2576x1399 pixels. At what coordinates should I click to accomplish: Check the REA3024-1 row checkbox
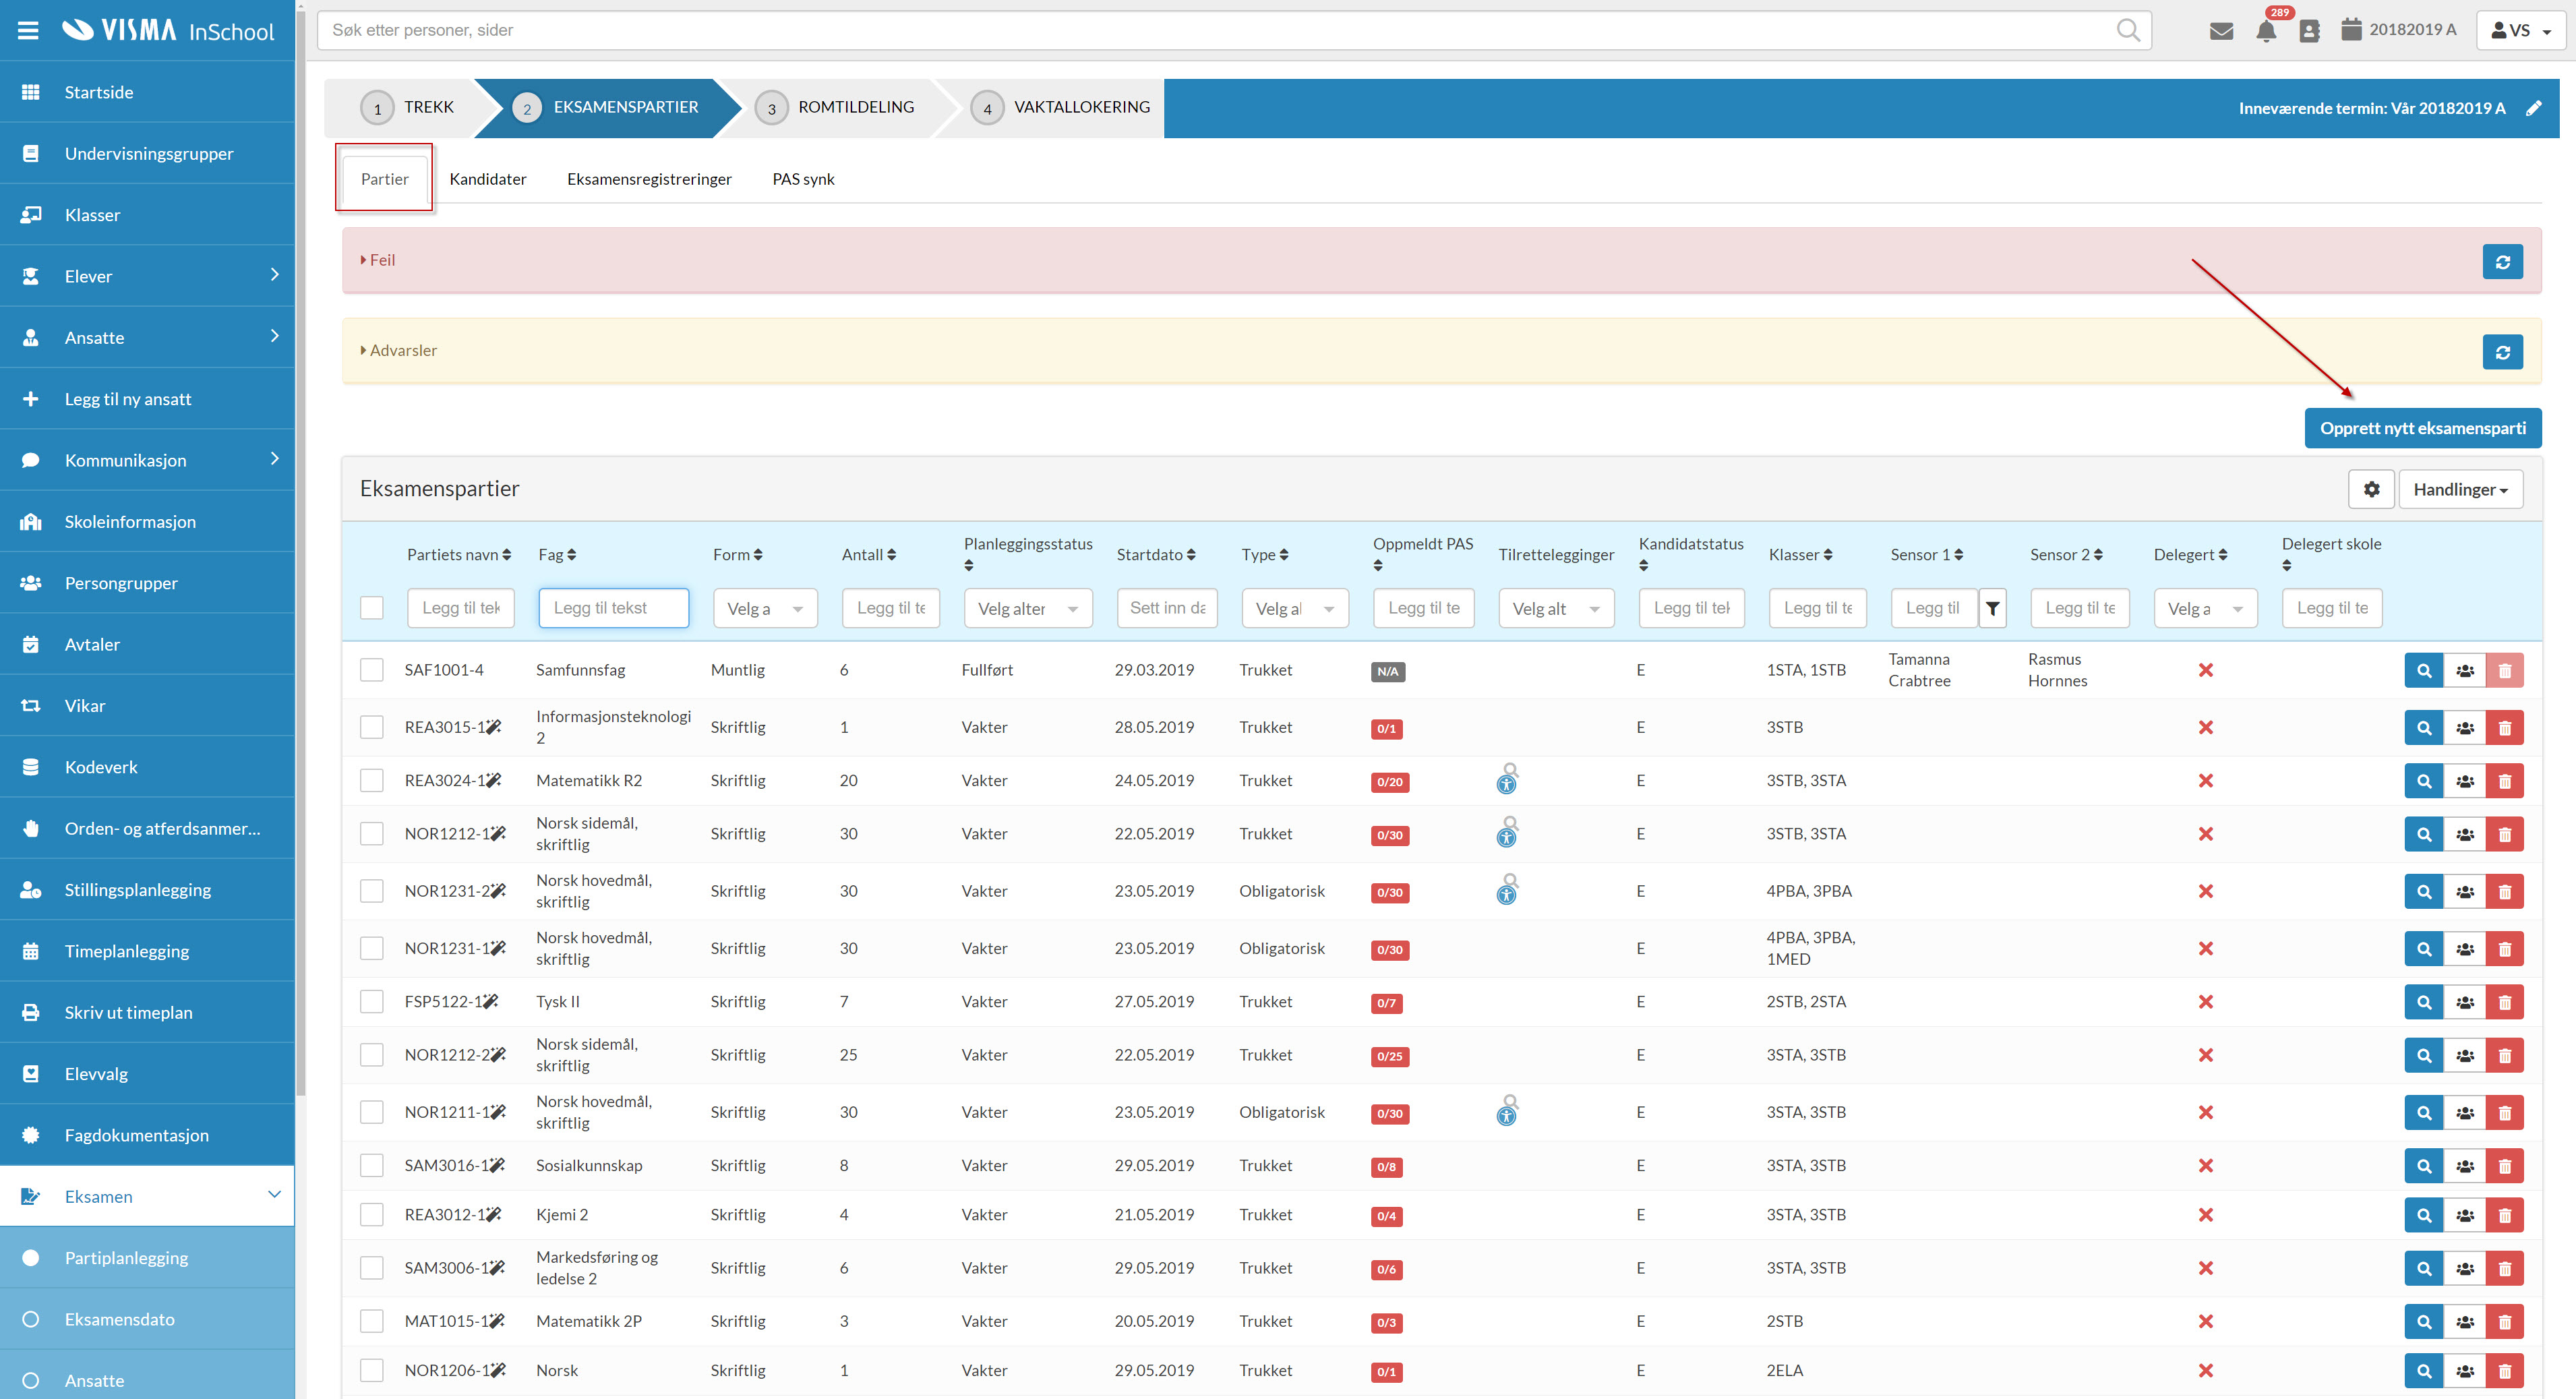point(372,781)
